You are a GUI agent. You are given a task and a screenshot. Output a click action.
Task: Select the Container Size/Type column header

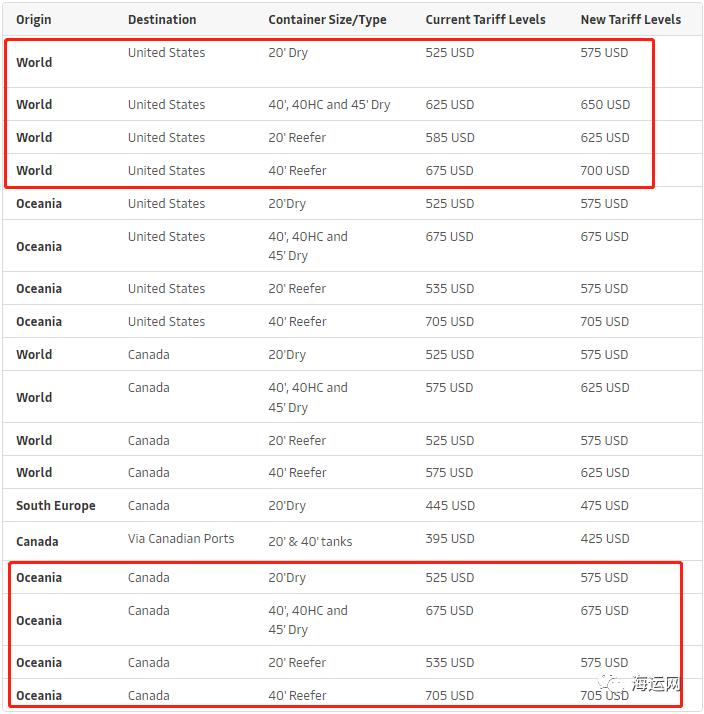click(327, 19)
